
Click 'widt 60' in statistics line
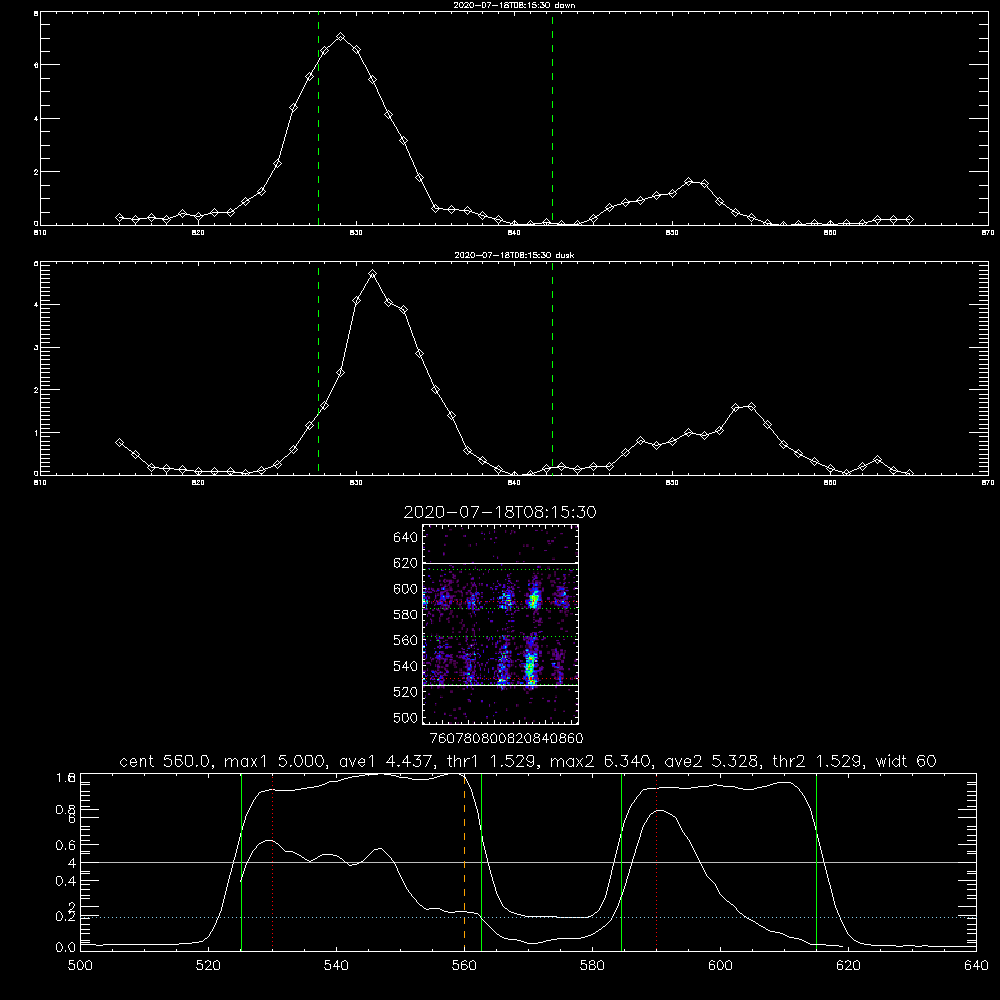tap(906, 761)
